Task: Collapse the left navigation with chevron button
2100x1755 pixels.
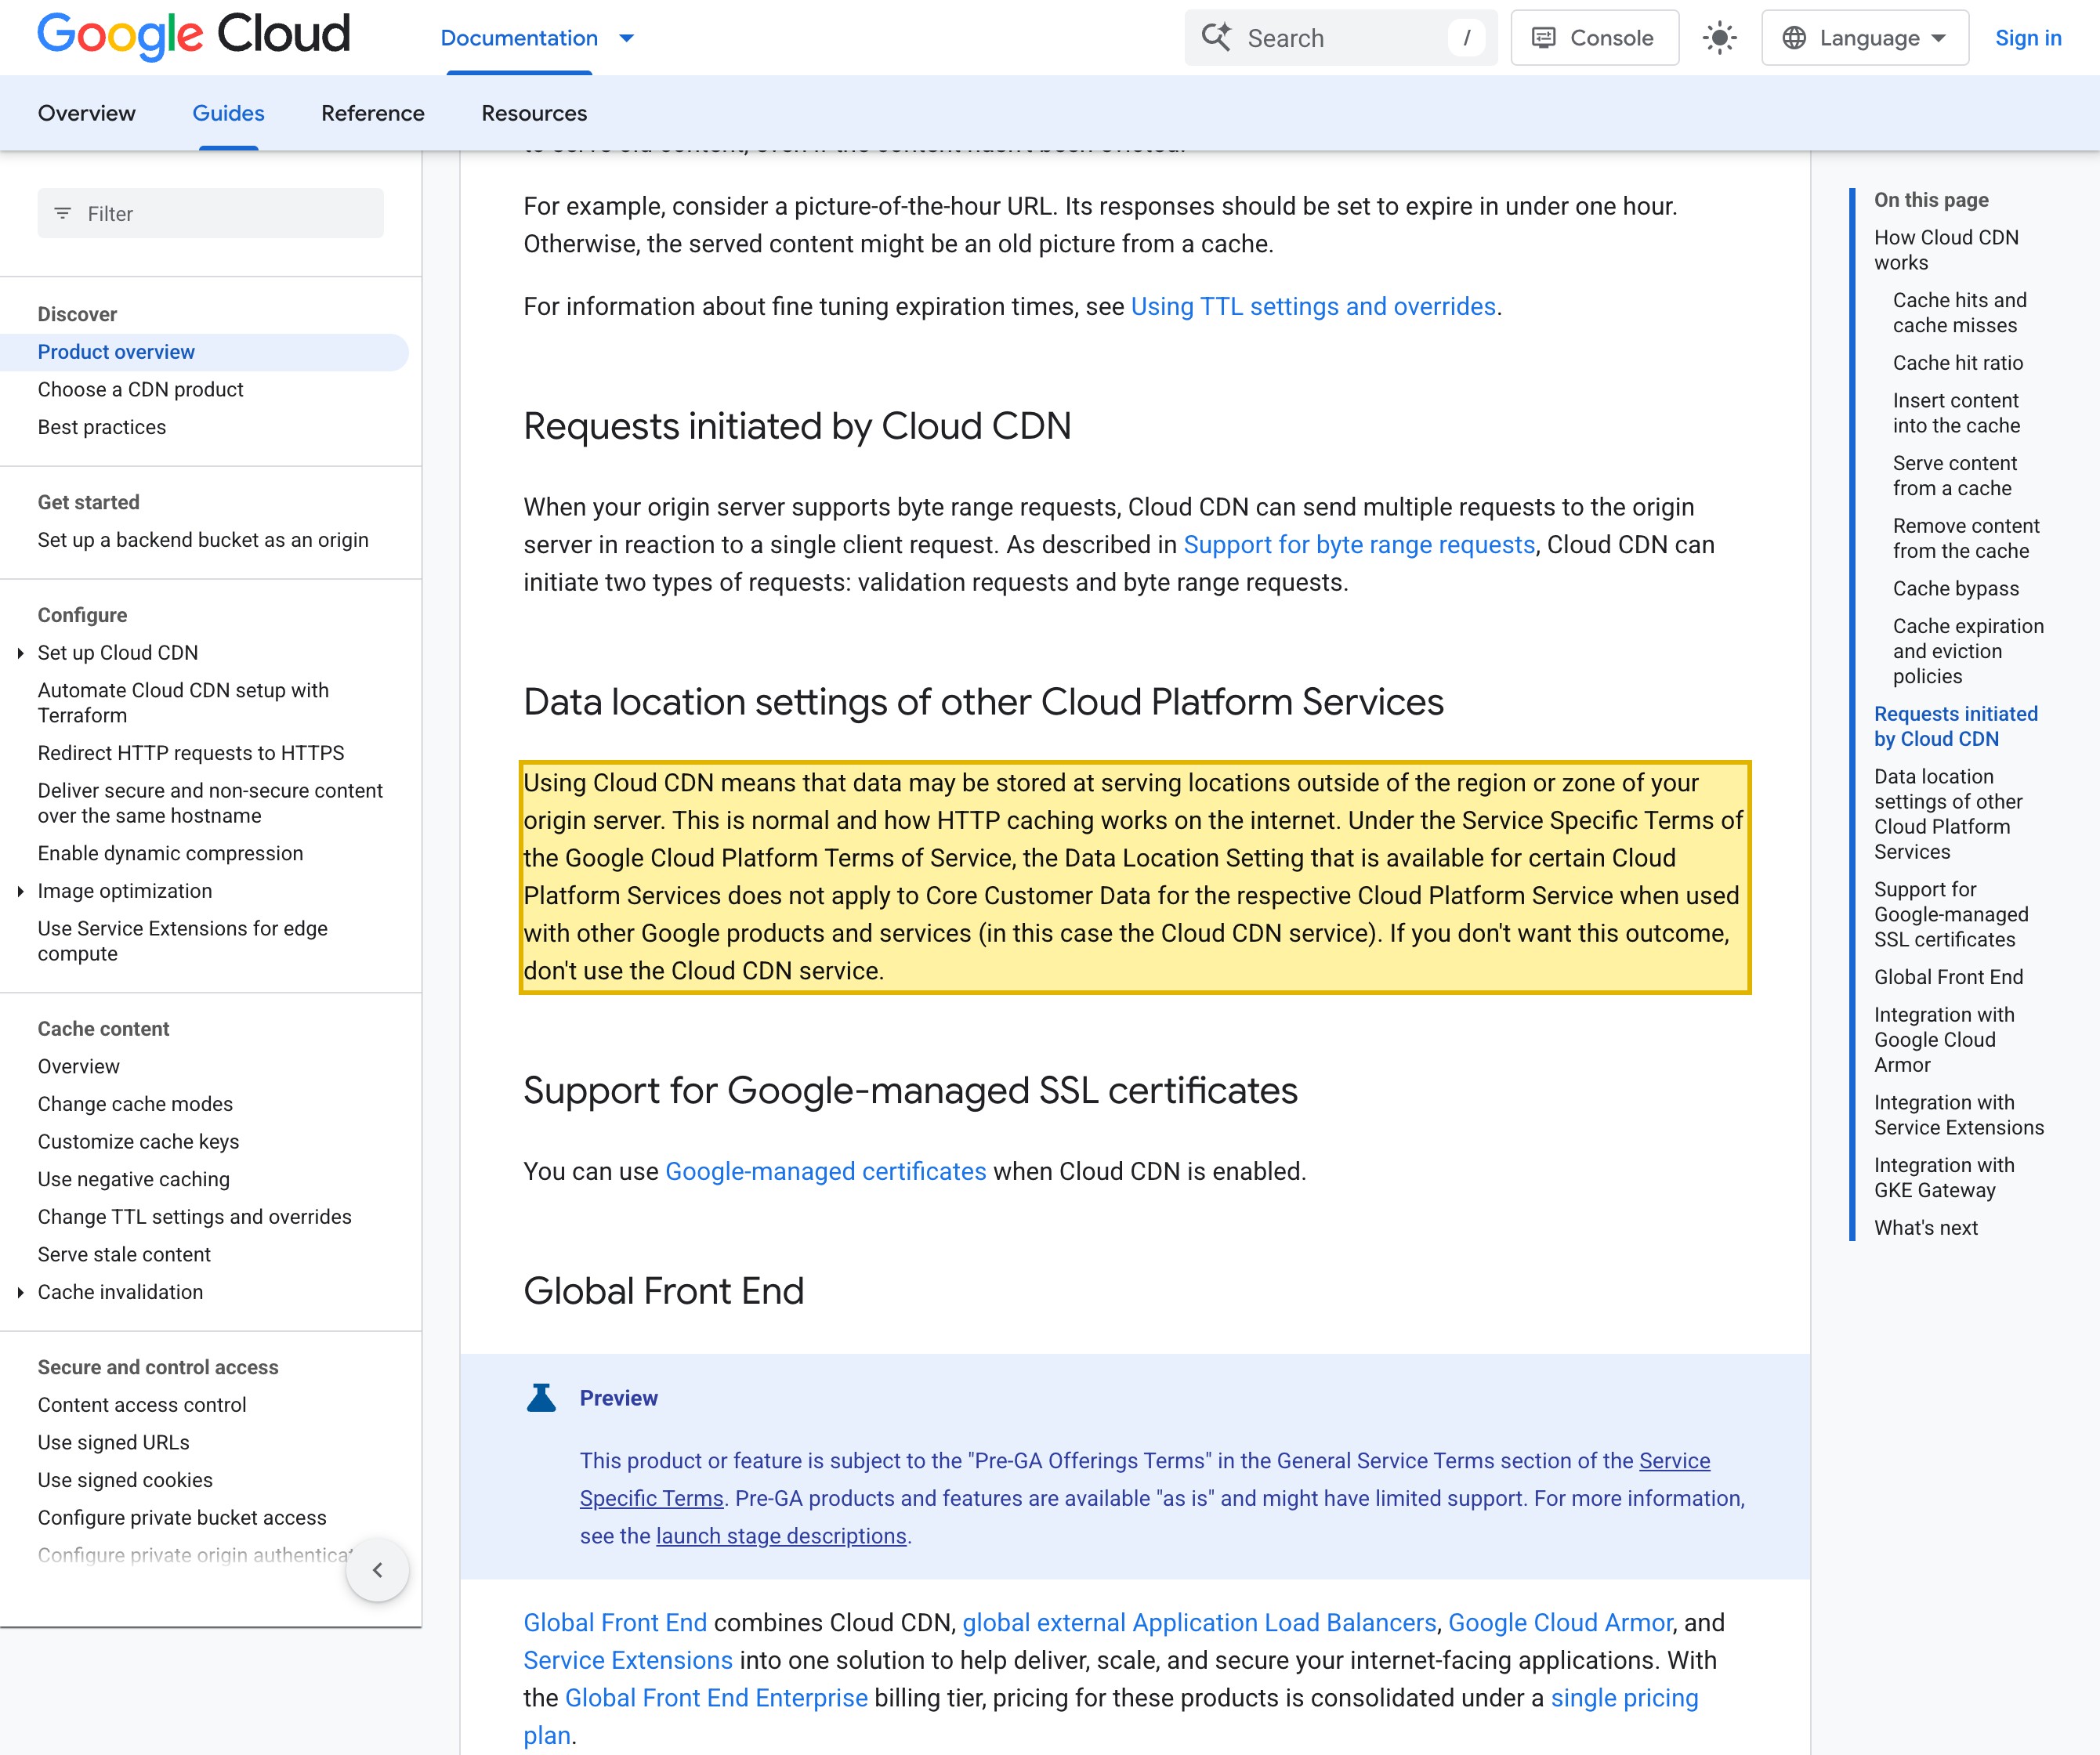Action: (x=377, y=1569)
